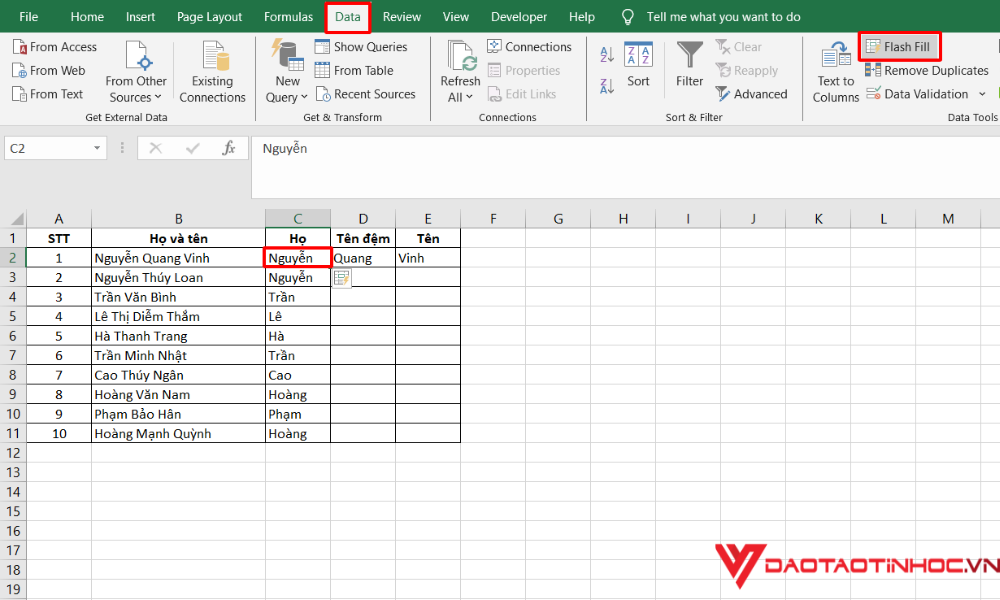Open From Other Sources dropdown
This screenshot has width=1000, height=600.
136,71
